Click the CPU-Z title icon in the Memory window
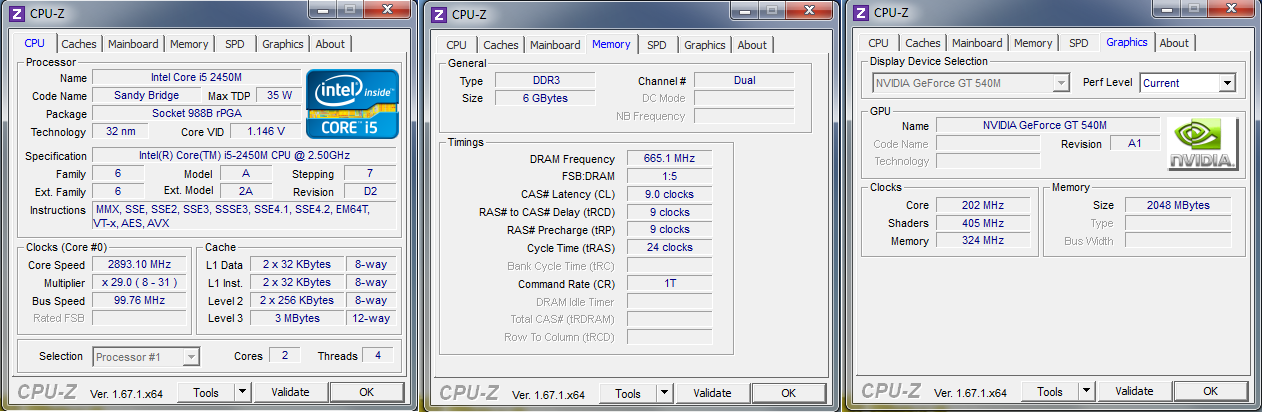This screenshot has width=1262, height=413. tap(438, 14)
